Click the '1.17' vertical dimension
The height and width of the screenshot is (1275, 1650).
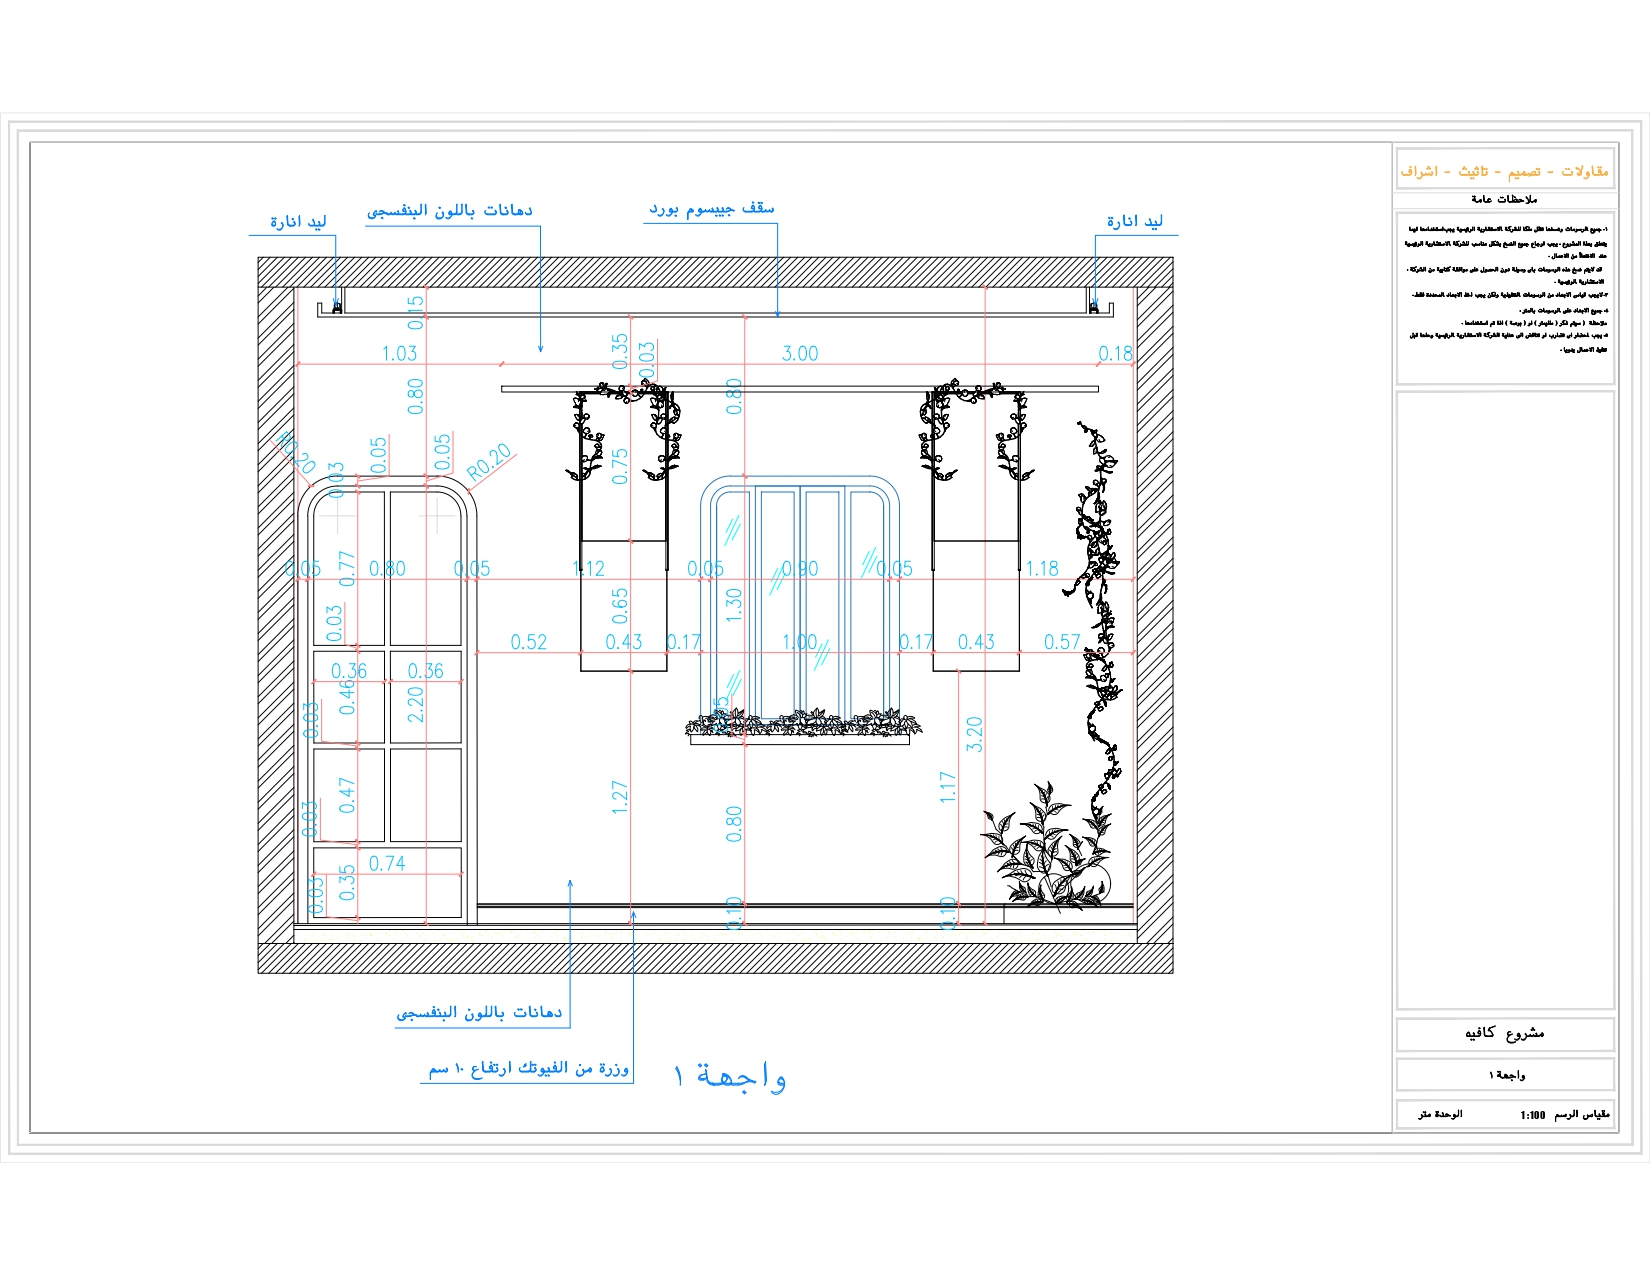pyautogui.click(x=948, y=788)
